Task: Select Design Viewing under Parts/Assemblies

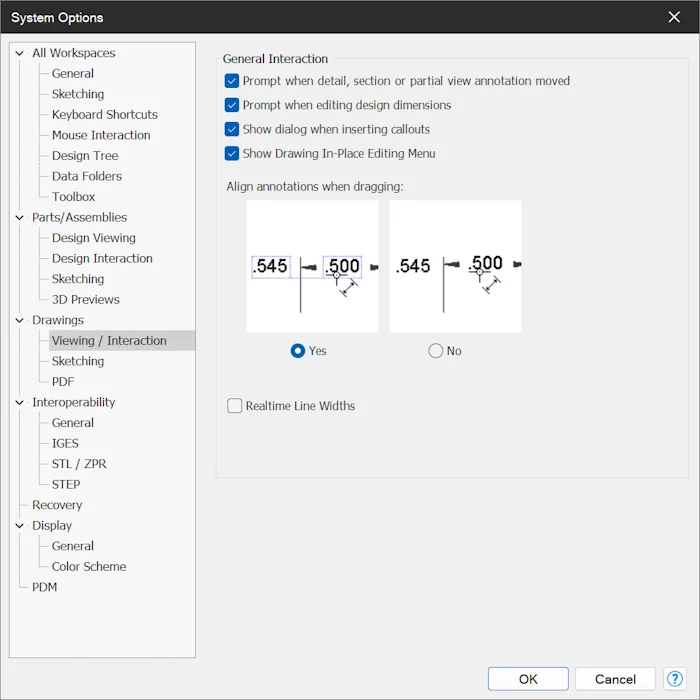Action: pos(94,238)
